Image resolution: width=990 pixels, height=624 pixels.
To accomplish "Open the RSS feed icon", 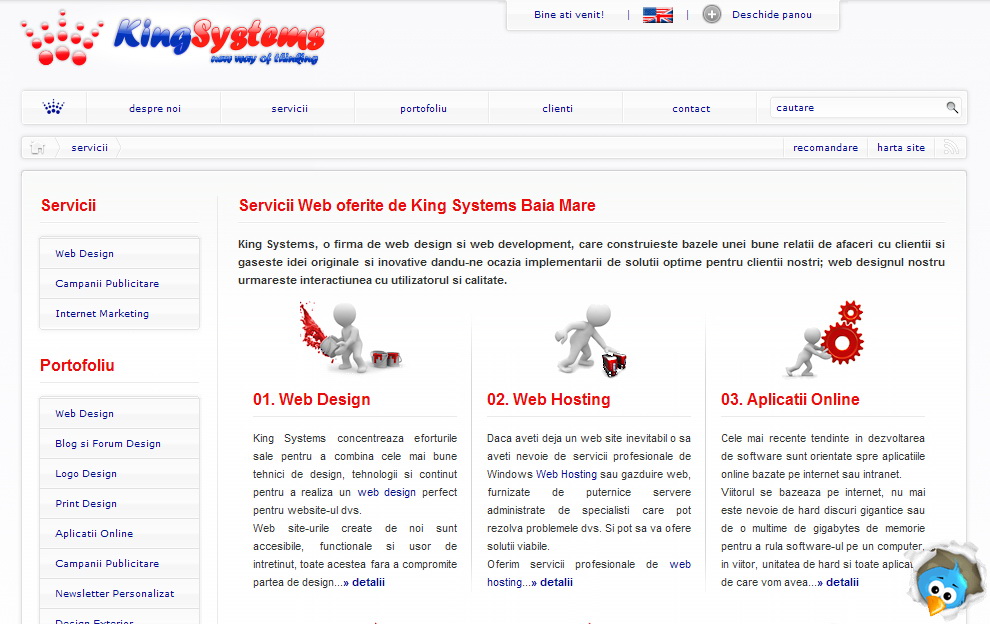I will pyautogui.click(x=951, y=148).
